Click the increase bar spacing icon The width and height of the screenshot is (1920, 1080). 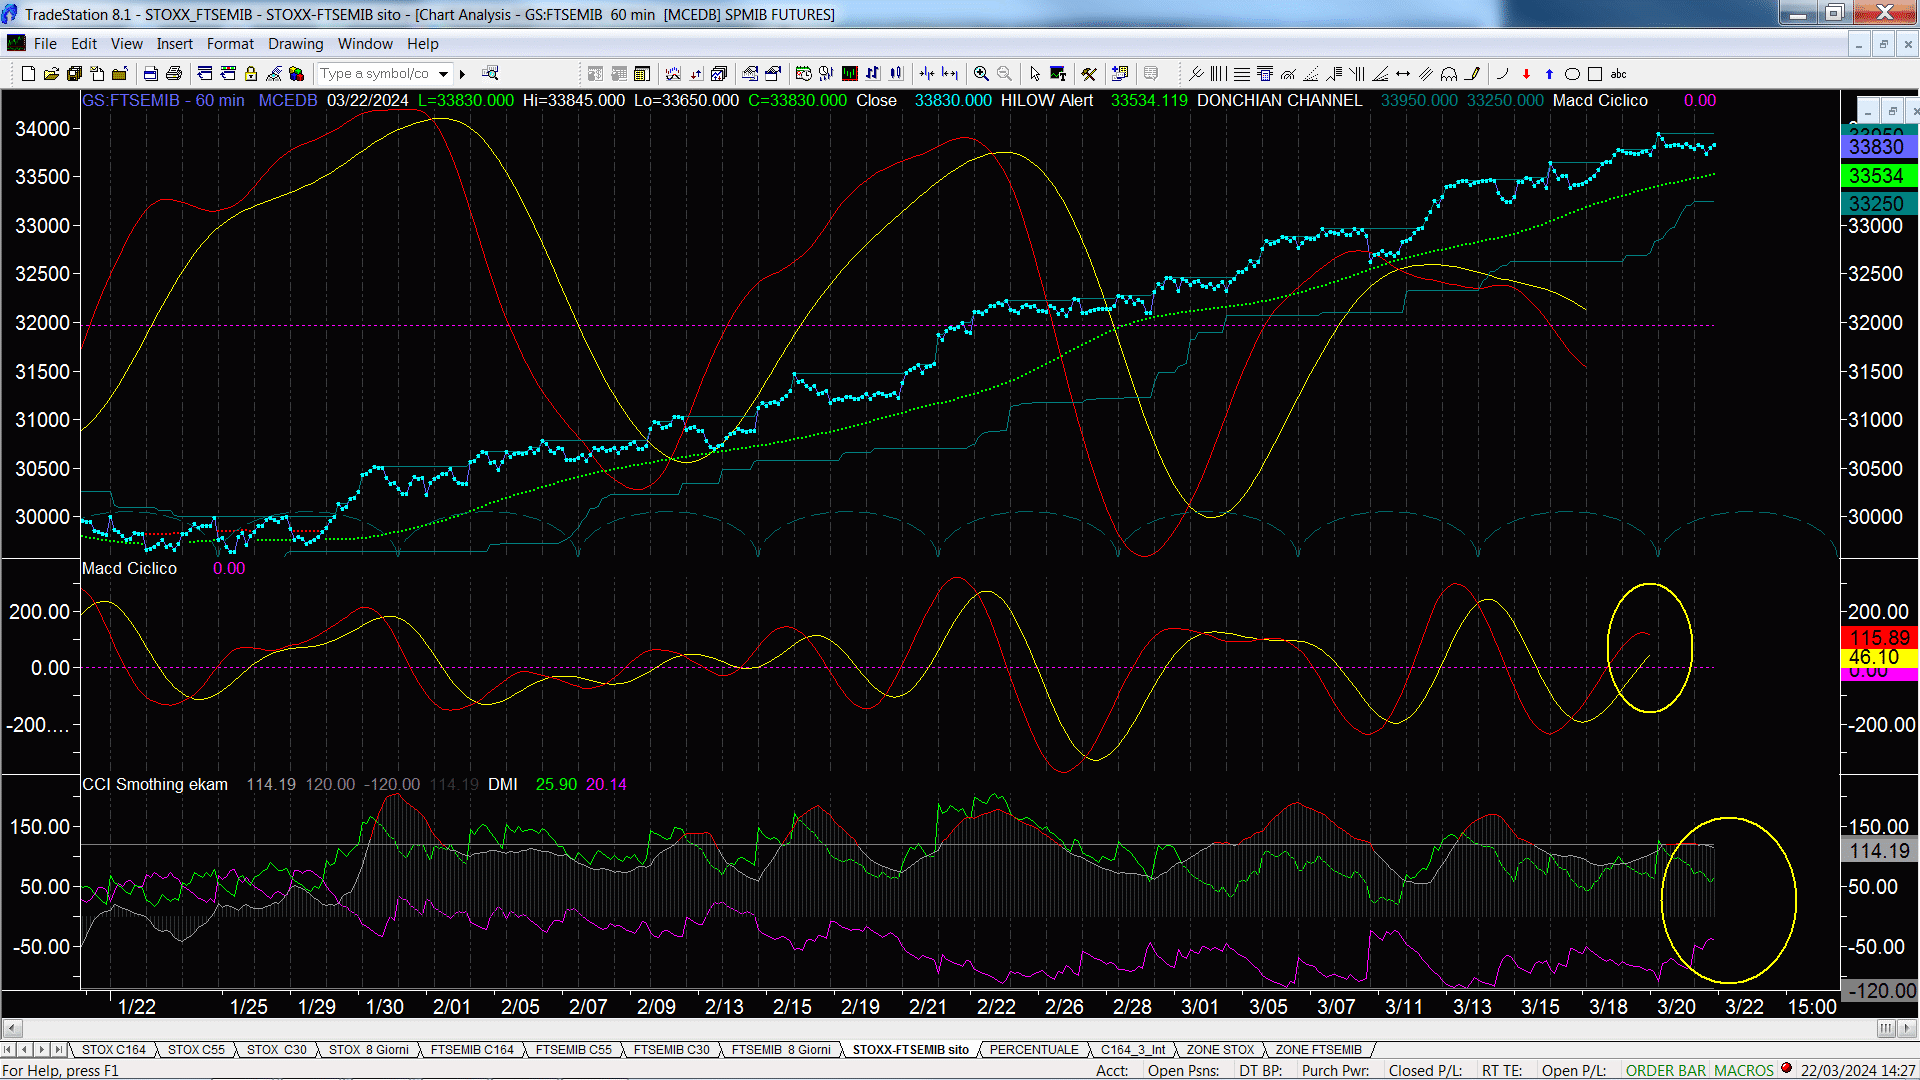950,73
